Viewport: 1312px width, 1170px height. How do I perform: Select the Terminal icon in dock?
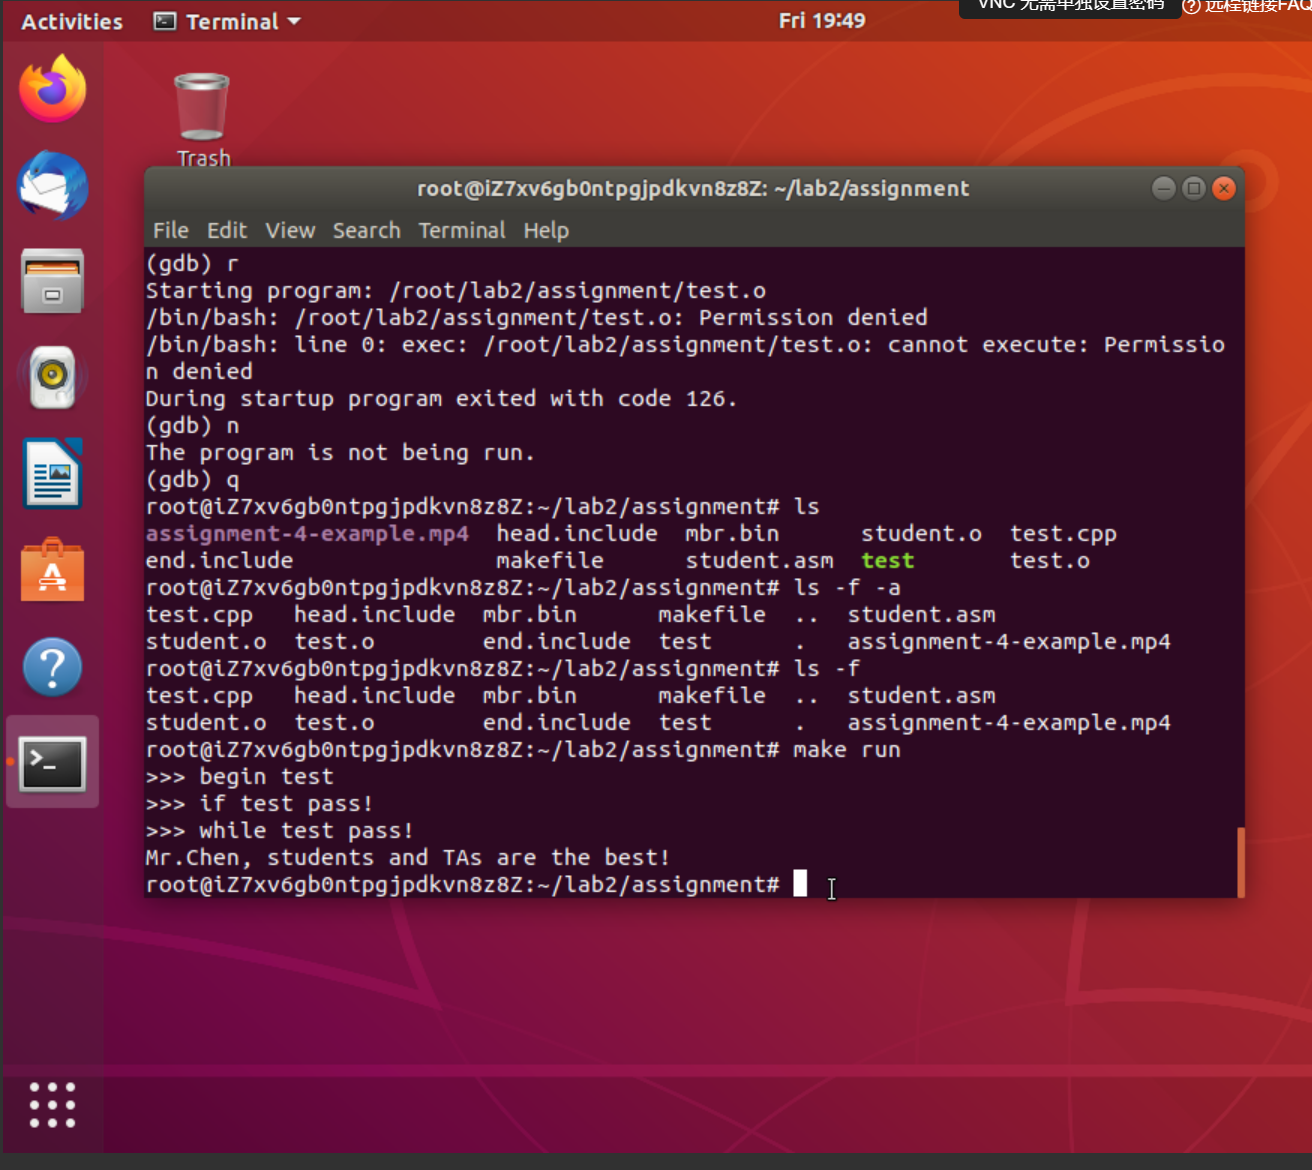pyautogui.click(x=52, y=763)
